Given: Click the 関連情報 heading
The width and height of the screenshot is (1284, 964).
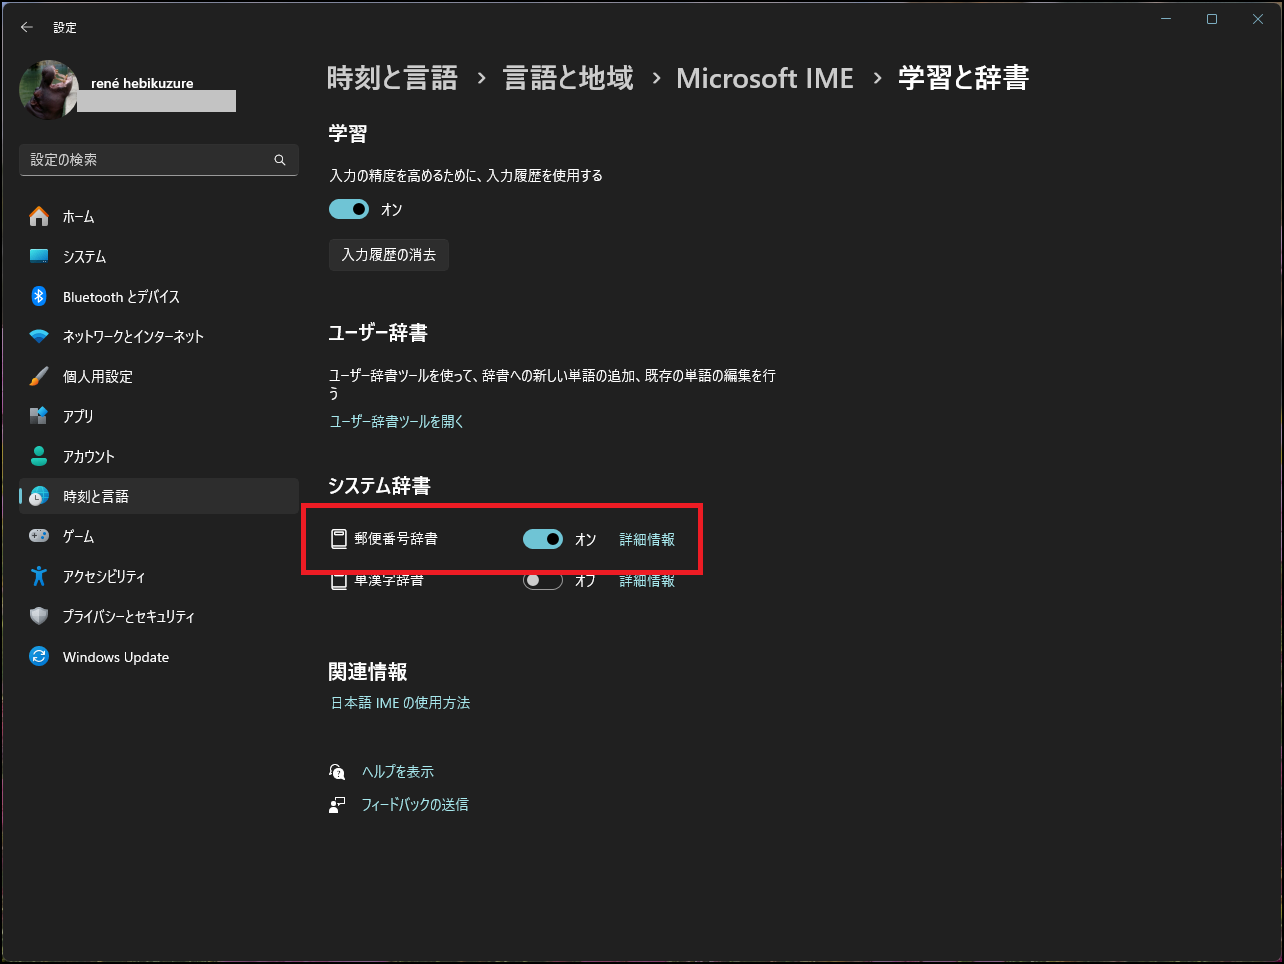Looking at the screenshot, I should (368, 672).
